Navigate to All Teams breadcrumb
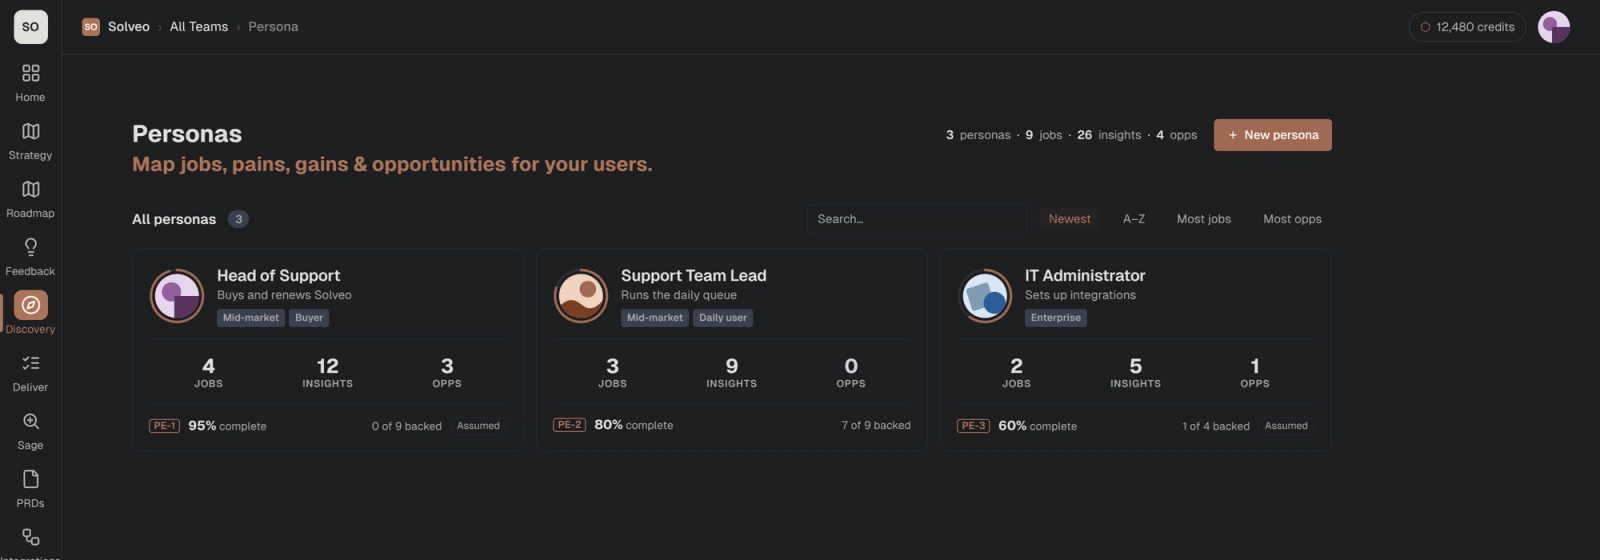The height and width of the screenshot is (560, 1600). pos(199,27)
